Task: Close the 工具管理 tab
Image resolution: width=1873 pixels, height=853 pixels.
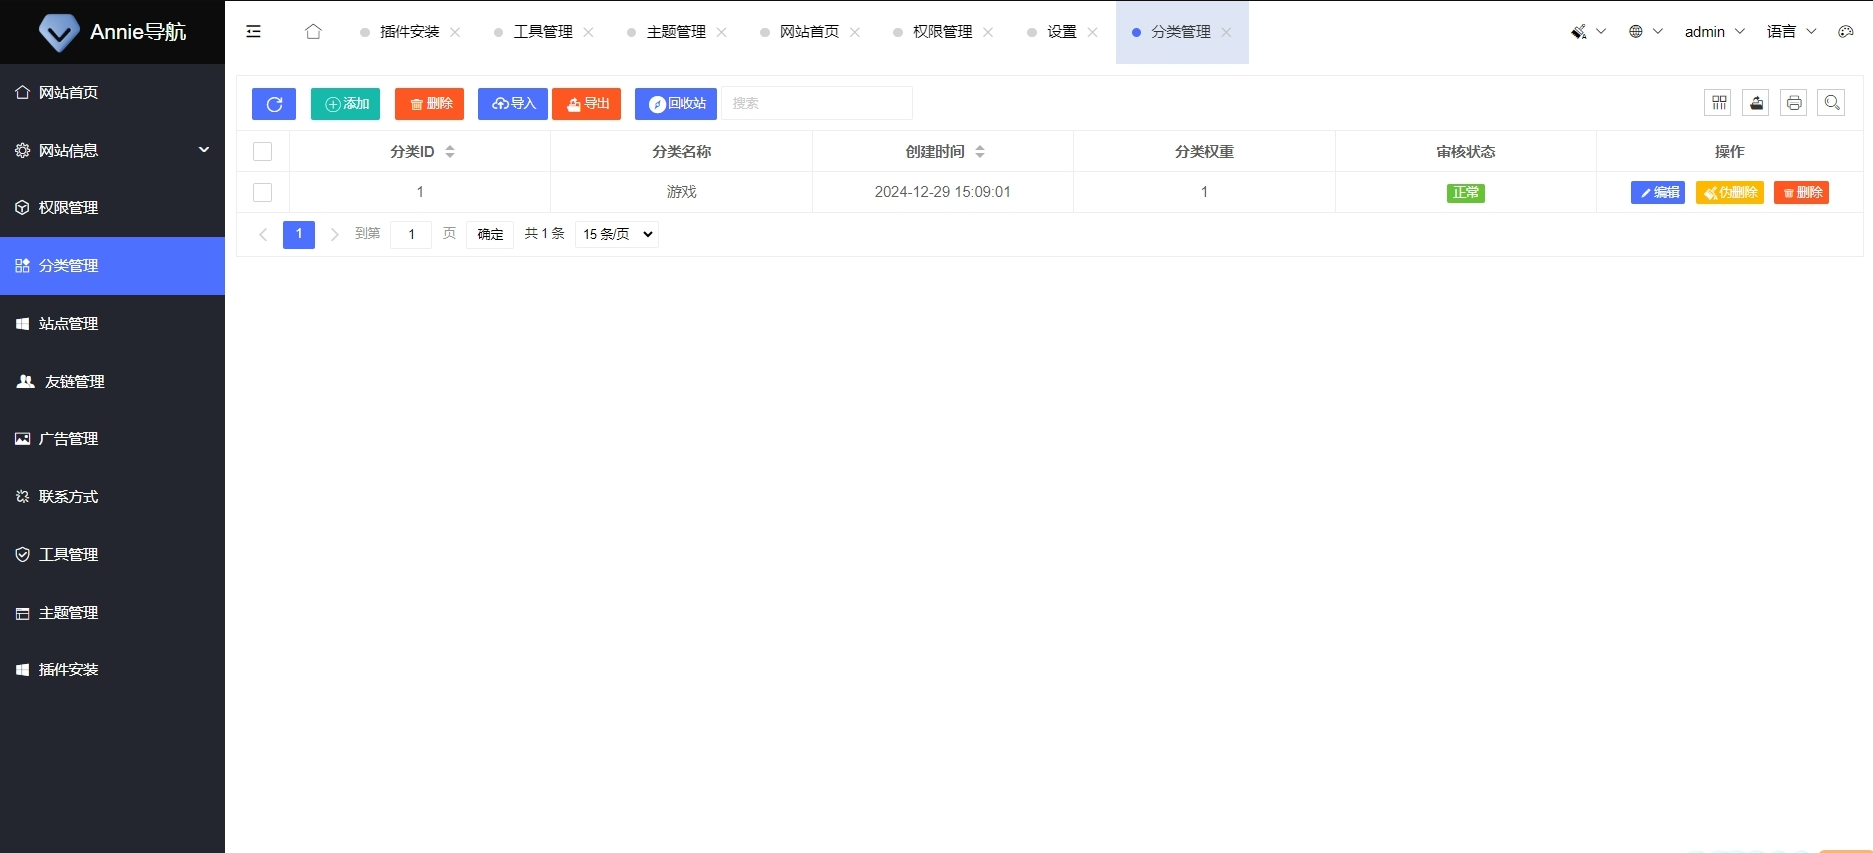Action: (588, 32)
